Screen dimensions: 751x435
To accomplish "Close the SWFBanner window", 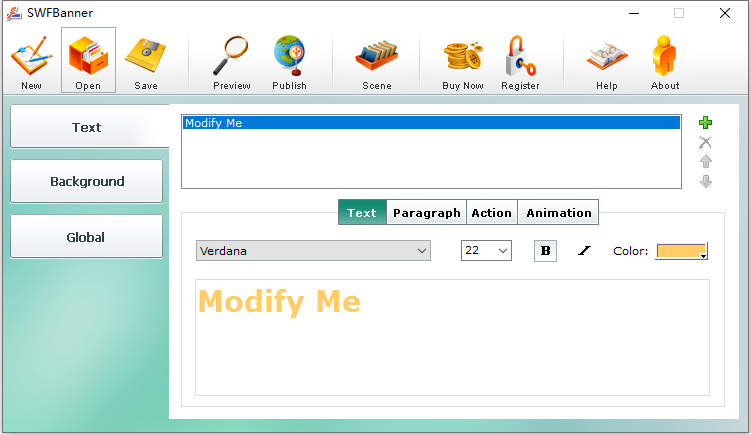I will [725, 13].
